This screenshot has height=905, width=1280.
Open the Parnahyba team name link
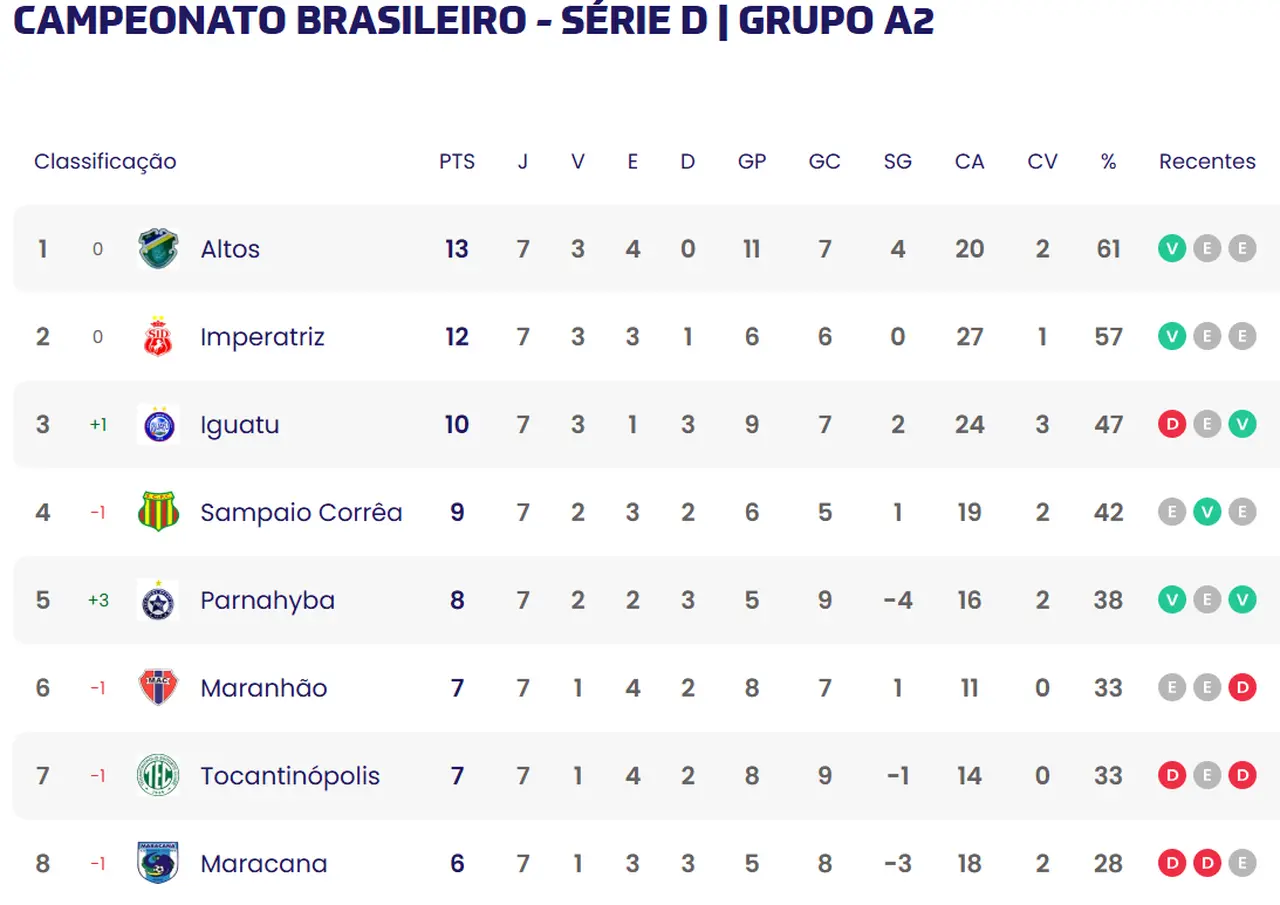click(x=267, y=600)
